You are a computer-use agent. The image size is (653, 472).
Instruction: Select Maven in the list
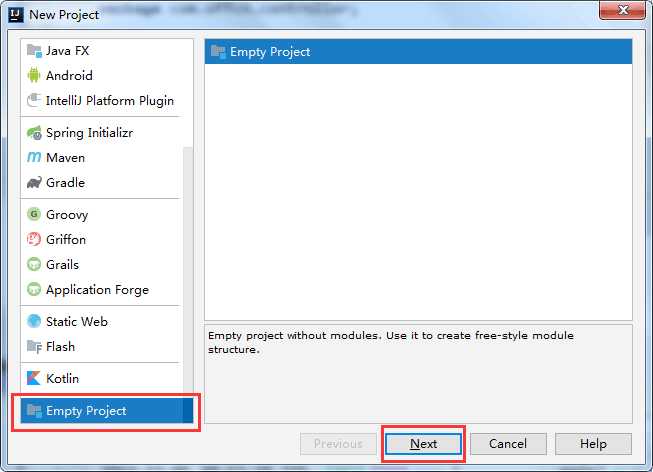click(101, 157)
